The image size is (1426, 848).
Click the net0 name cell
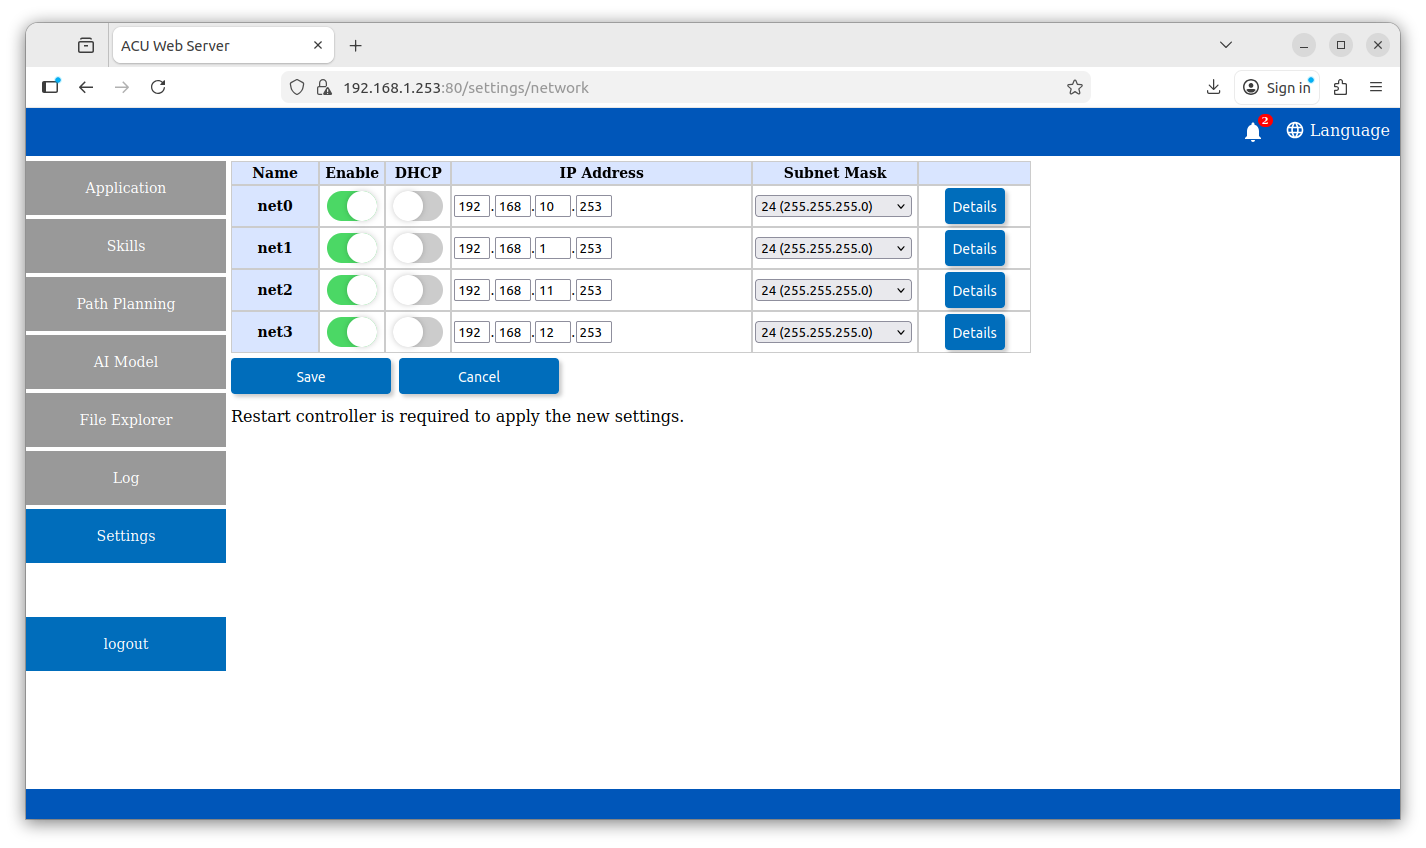[275, 206]
